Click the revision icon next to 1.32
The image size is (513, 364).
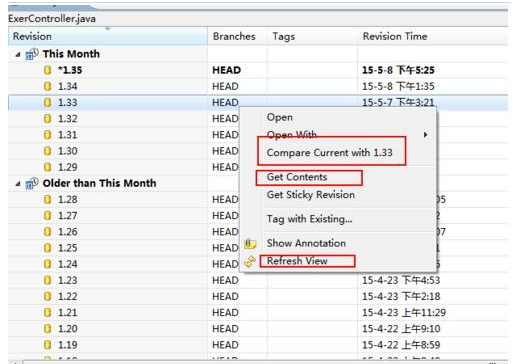[x=48, y=119]
